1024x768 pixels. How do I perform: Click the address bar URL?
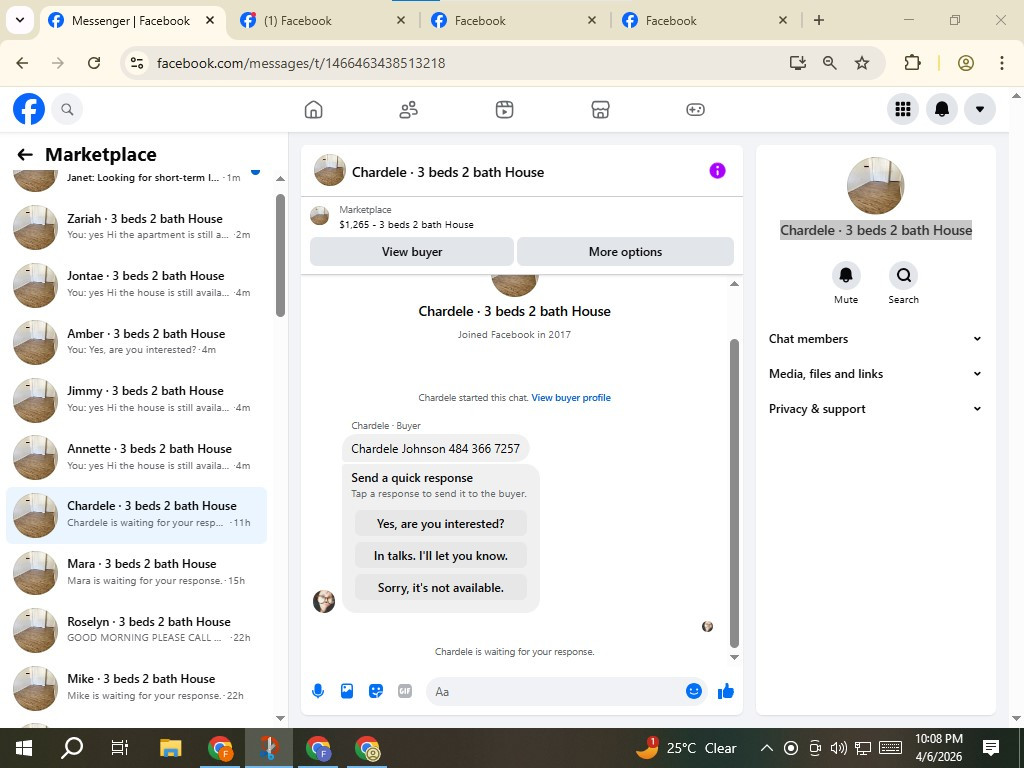pos(301,63)
